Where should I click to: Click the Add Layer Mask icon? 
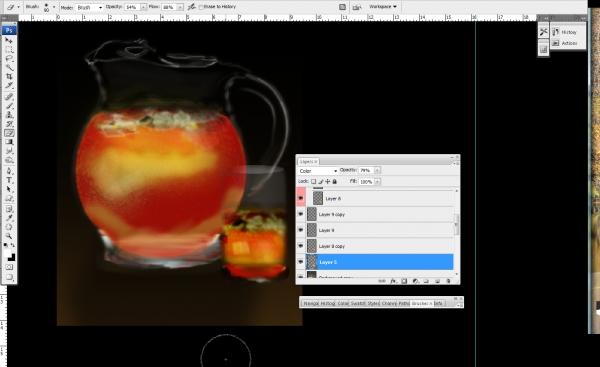404,281
